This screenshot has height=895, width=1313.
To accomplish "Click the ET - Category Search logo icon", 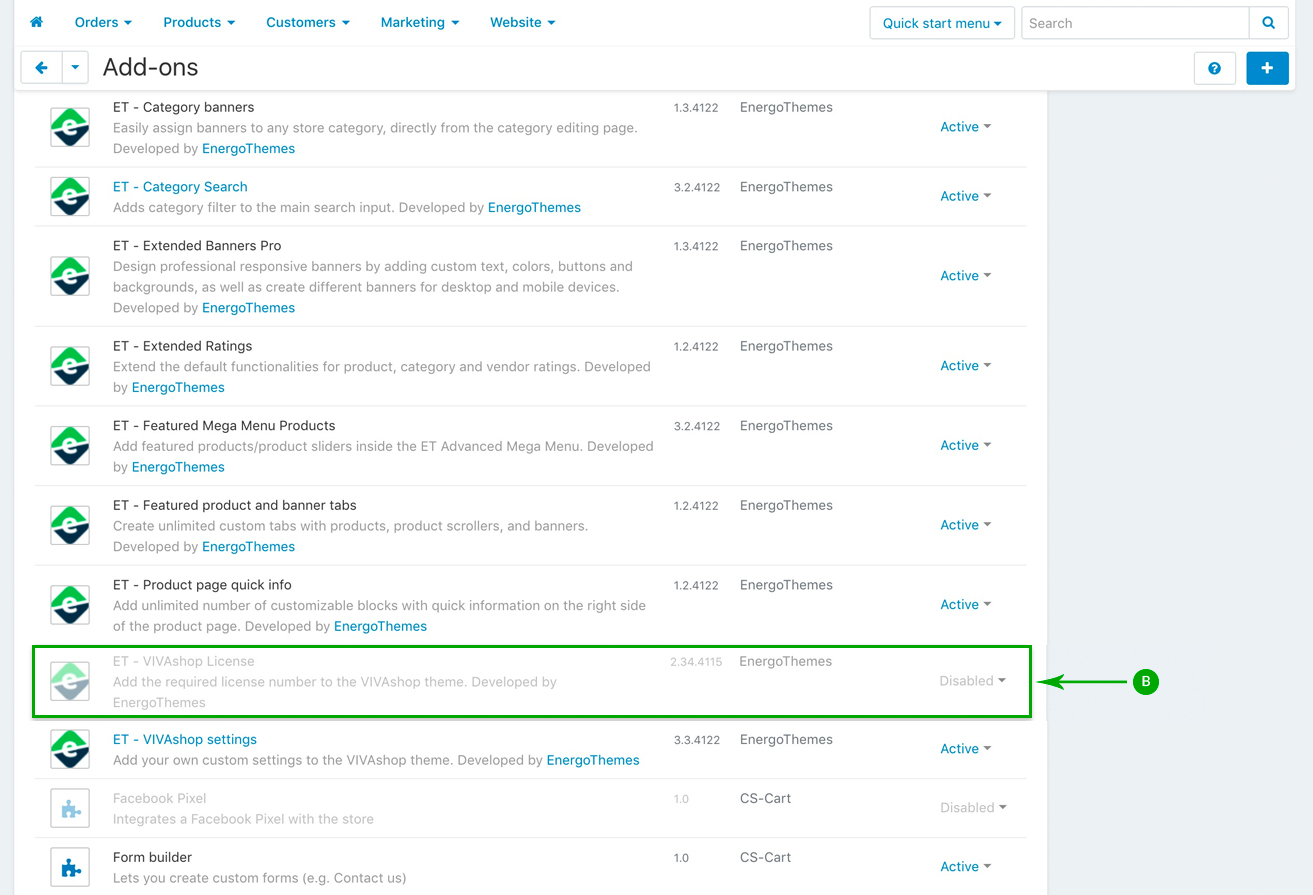I will pyautogui.click(x=70, y=196).
